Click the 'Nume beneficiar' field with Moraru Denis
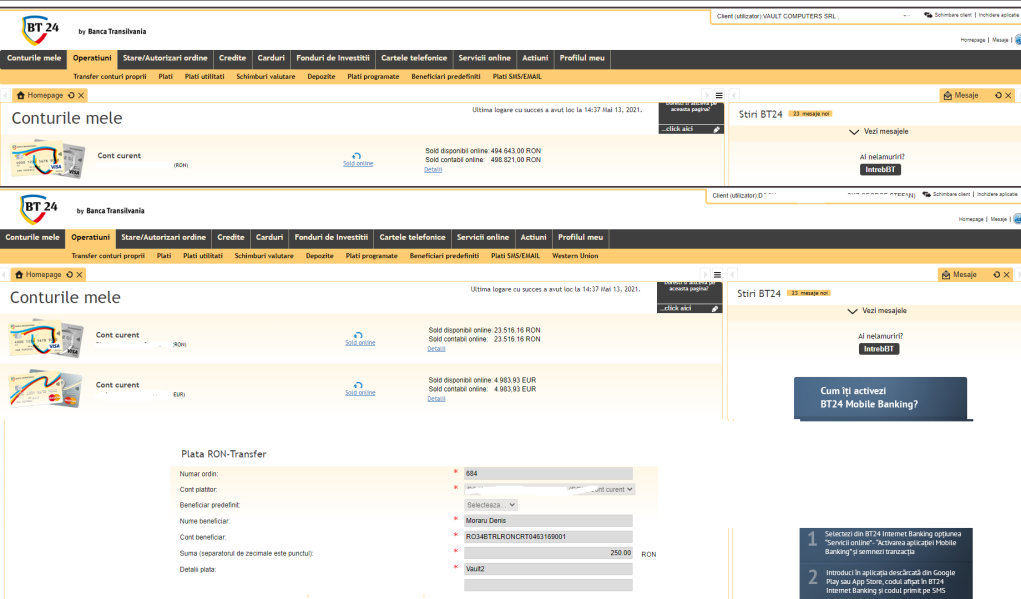Viewport: 1021px width, 599px height. coord(548,521)
